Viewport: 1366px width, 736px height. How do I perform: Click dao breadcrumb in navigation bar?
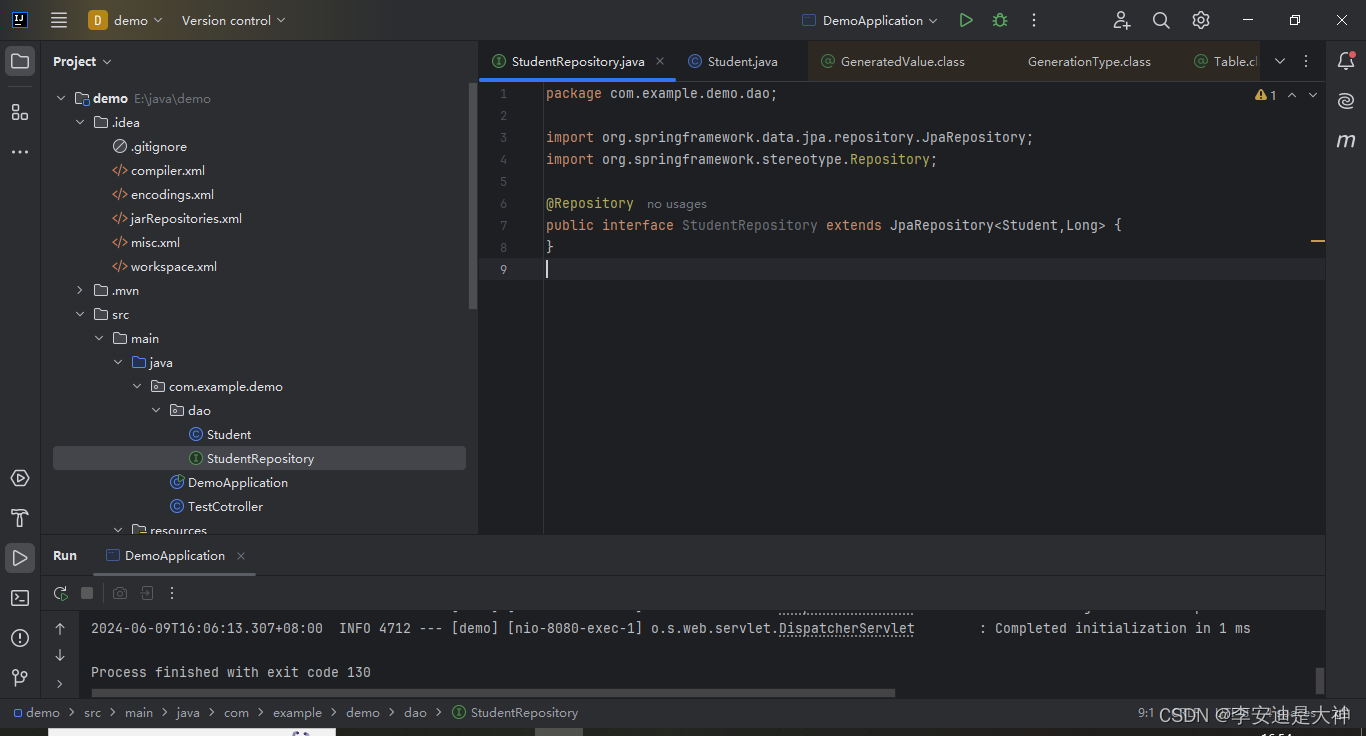click(415, 713)
